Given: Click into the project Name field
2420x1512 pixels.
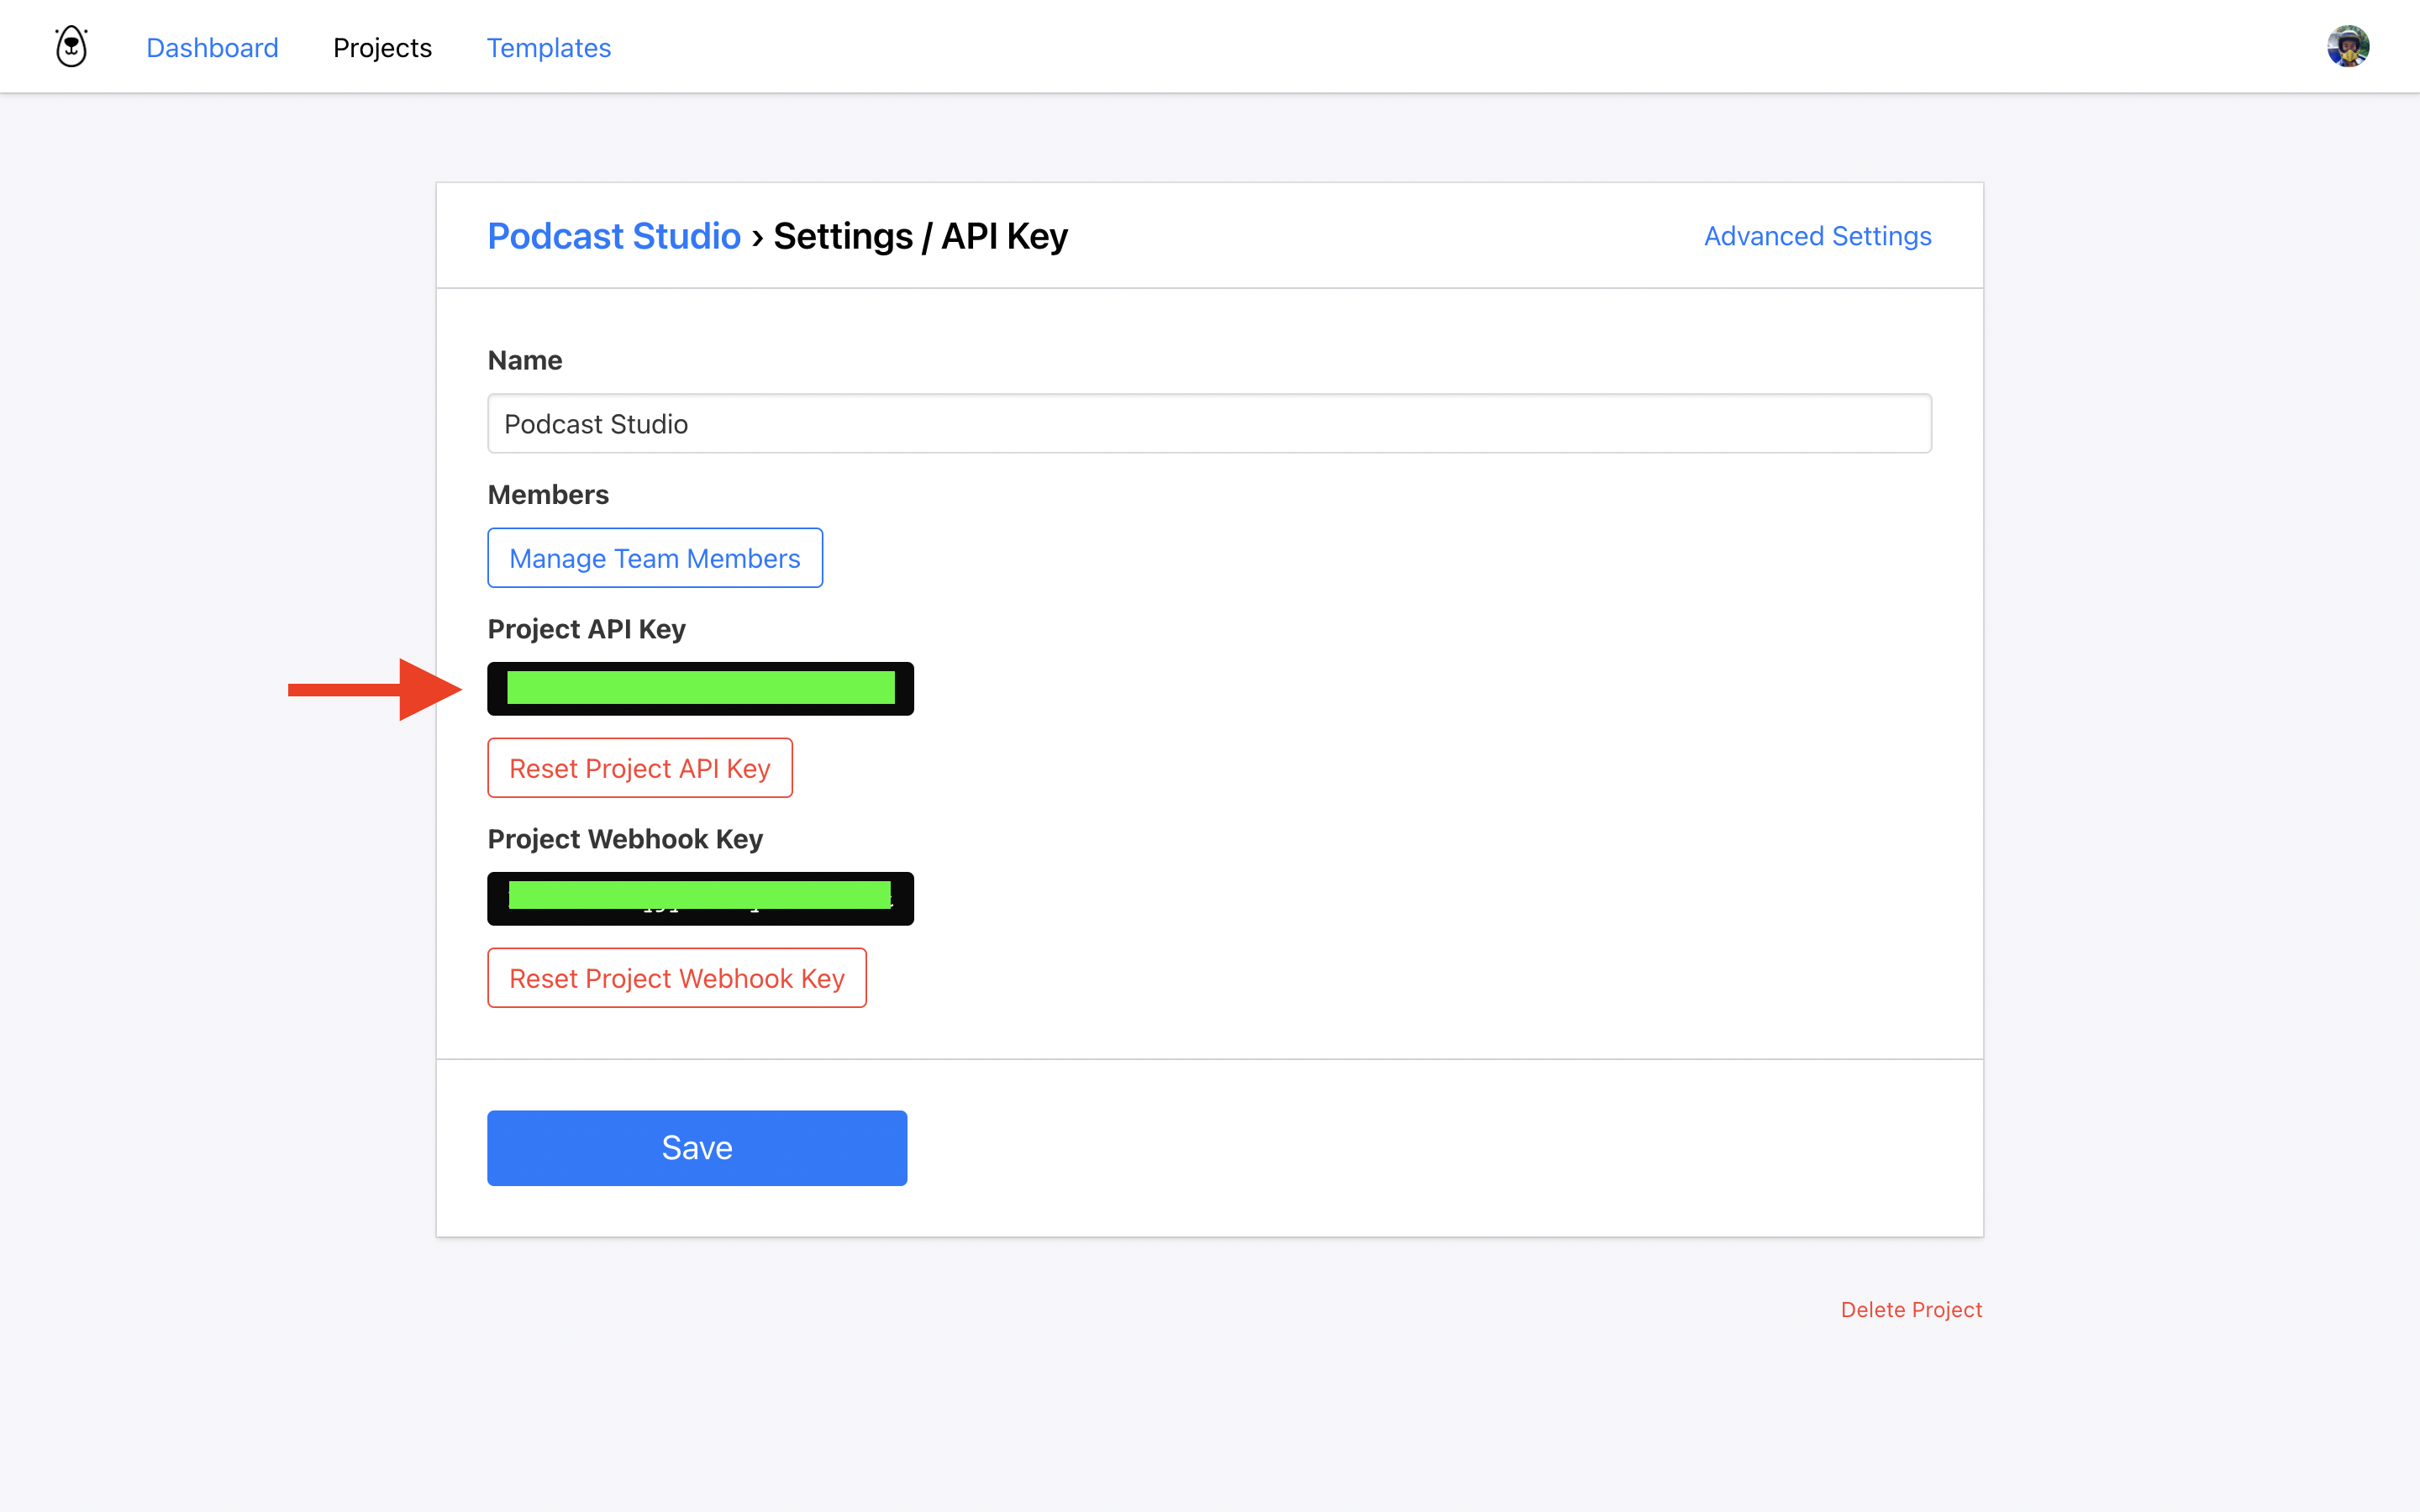Looking at the screenshot, I should [1209, 424].
